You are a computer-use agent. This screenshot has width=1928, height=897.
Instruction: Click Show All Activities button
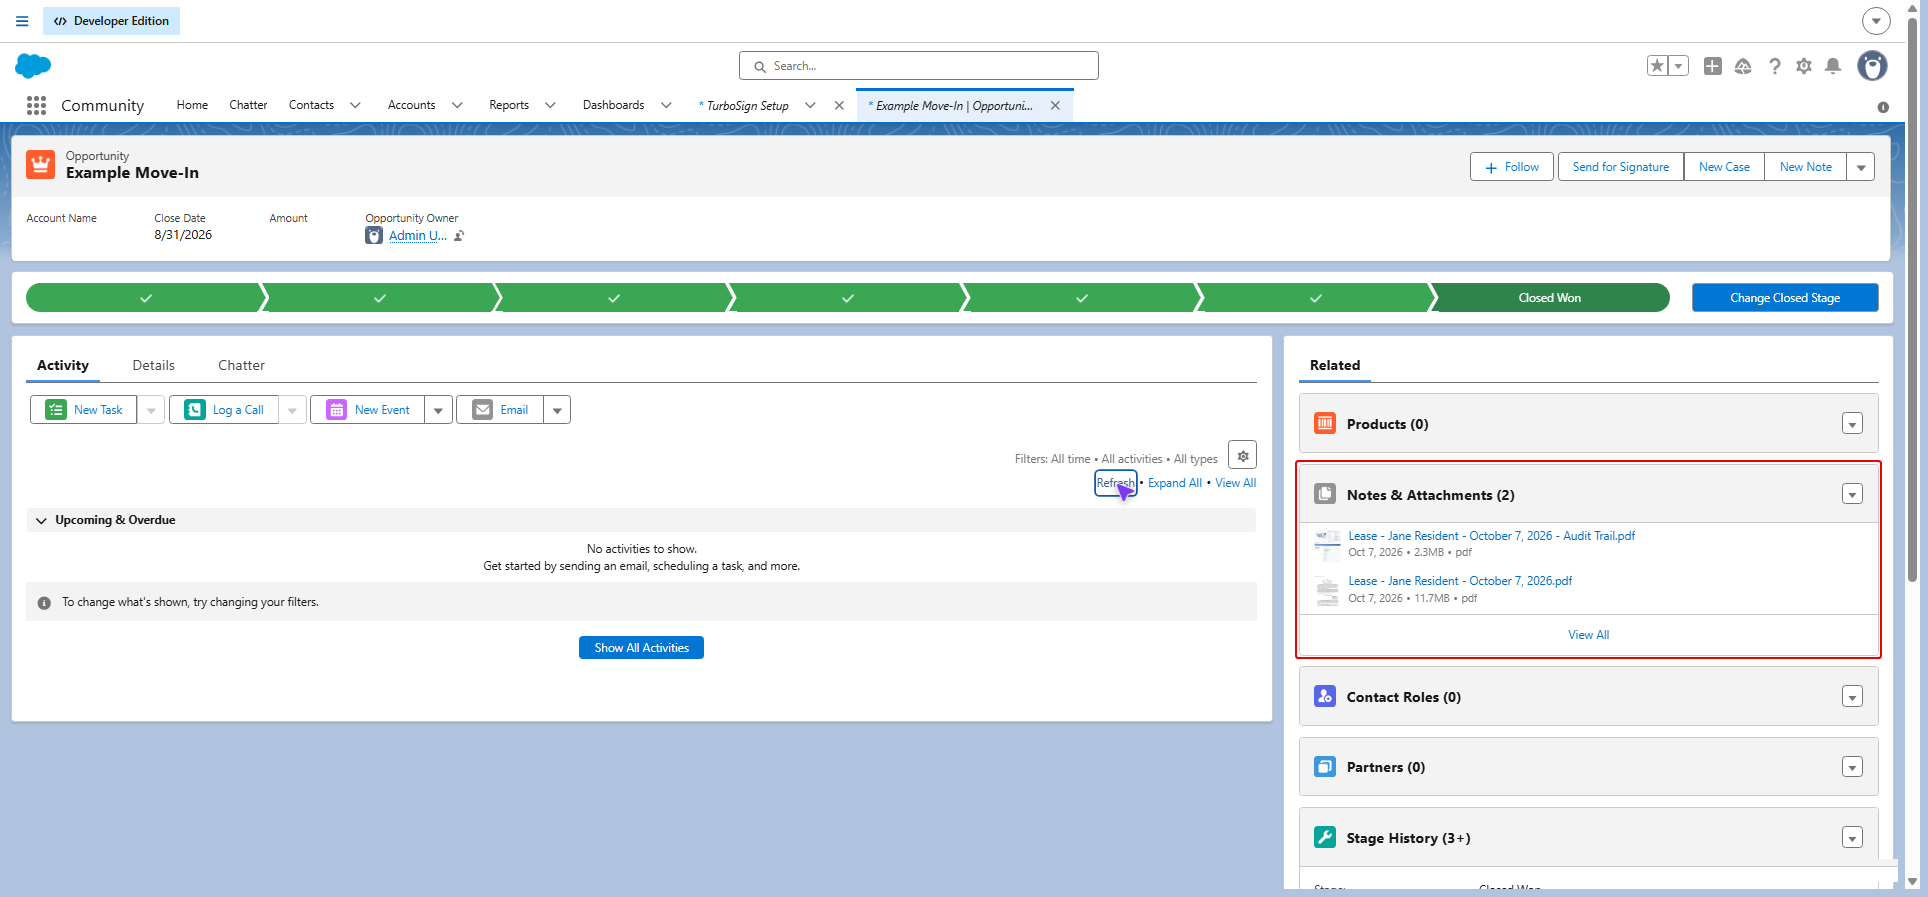(x=641, y=648)
